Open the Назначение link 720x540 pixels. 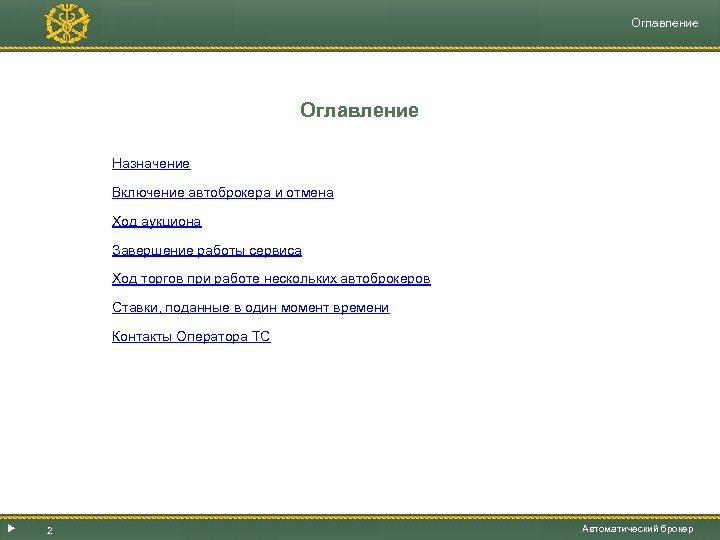pos(151,163)
